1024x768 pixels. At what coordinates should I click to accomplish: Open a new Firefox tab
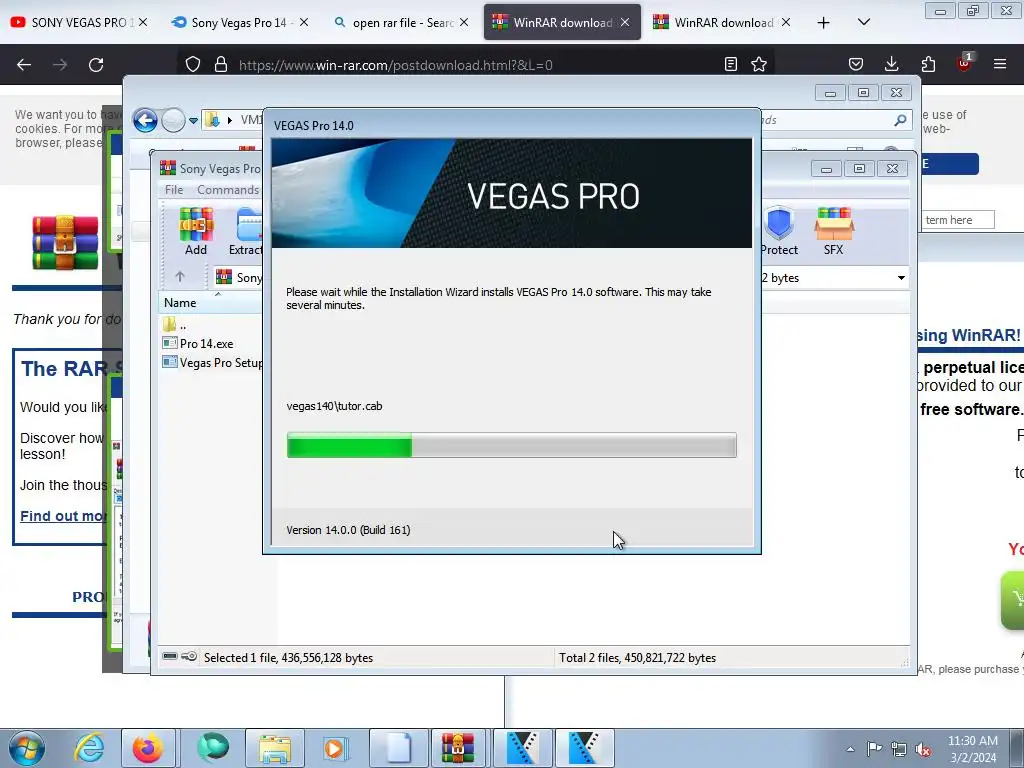[x=824, y=22]
